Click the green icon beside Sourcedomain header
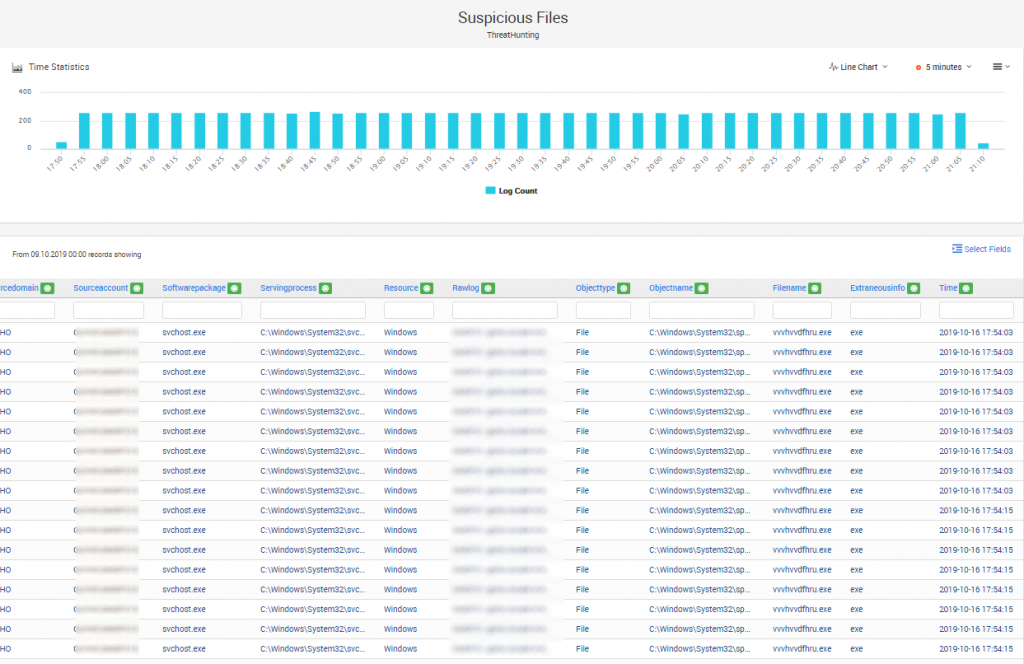Image resolution: width=1024 pixels, height=664 pixels. click(x=45, y=288)
